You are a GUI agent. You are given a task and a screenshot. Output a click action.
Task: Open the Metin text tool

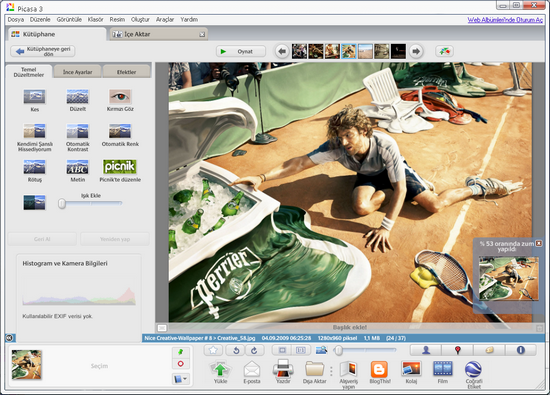tap(78, 167)
